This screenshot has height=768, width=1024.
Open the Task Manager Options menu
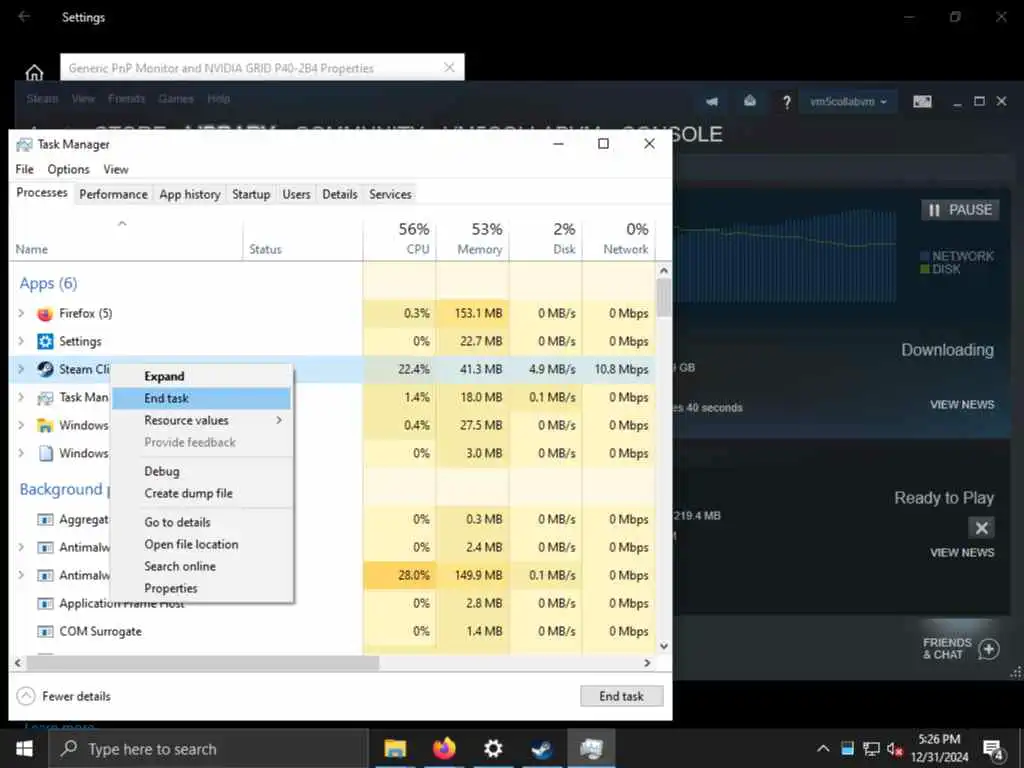(68, 169)
